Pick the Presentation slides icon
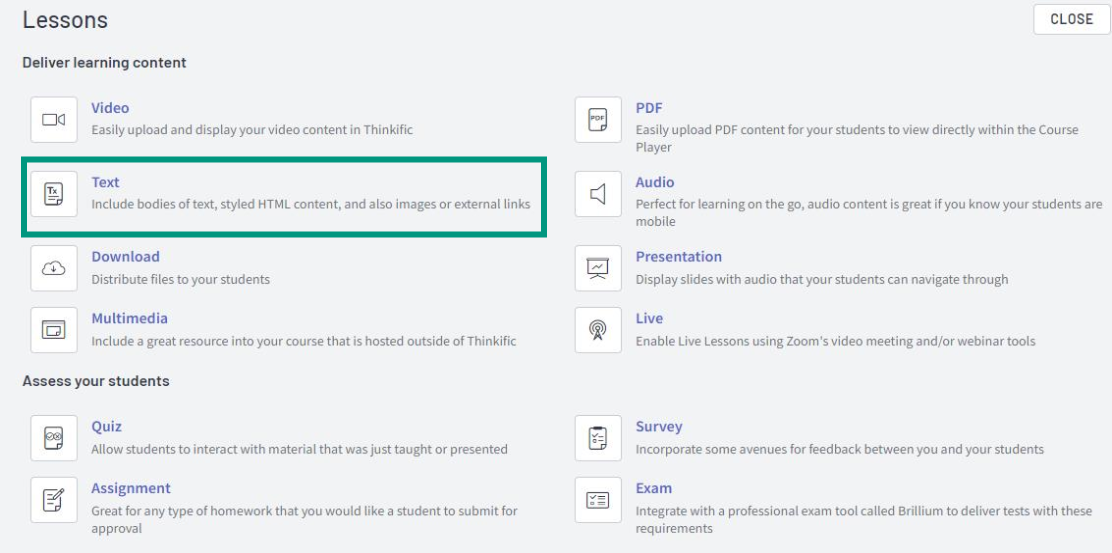This screenshot has height=553, width=1112. coord(598,268)
